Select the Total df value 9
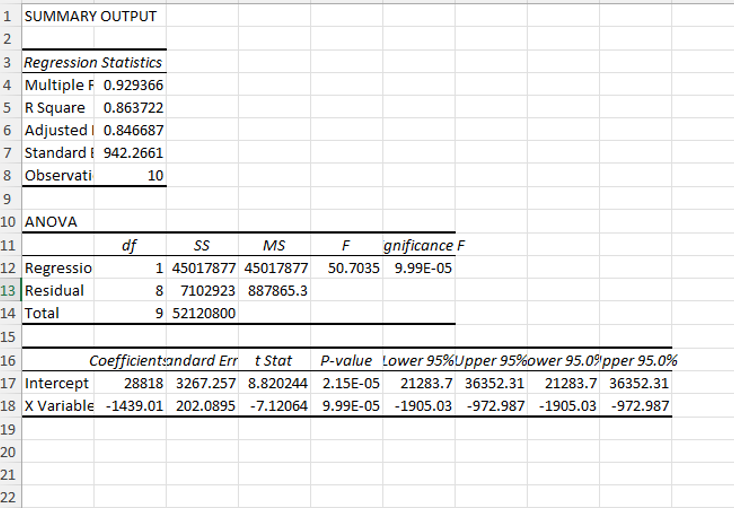 (x=130, y=313)
